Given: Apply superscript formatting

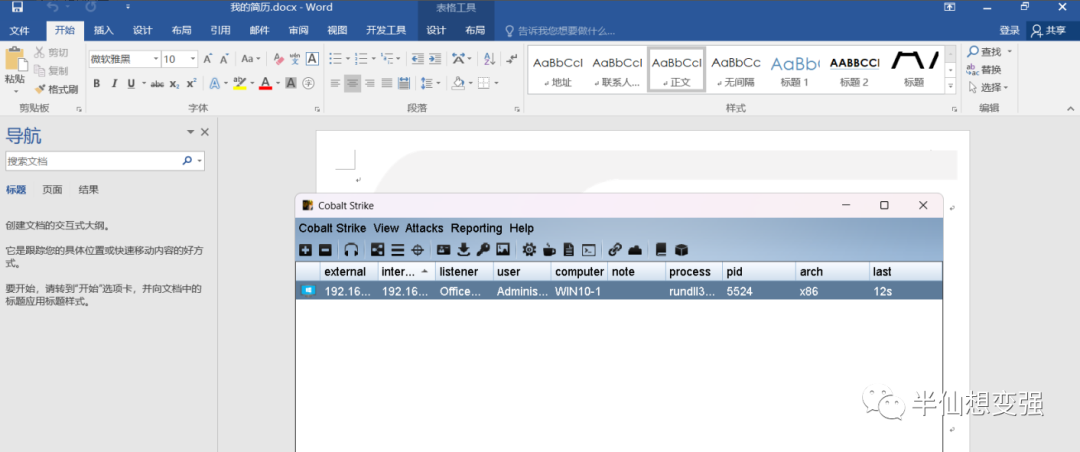Looking at the screenshot, I should click(191, 83).
